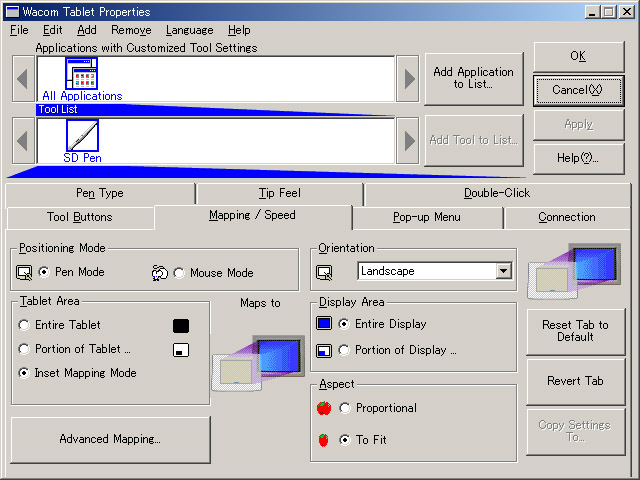Click the OK button
640x480 pixels.
coord(578,56)
